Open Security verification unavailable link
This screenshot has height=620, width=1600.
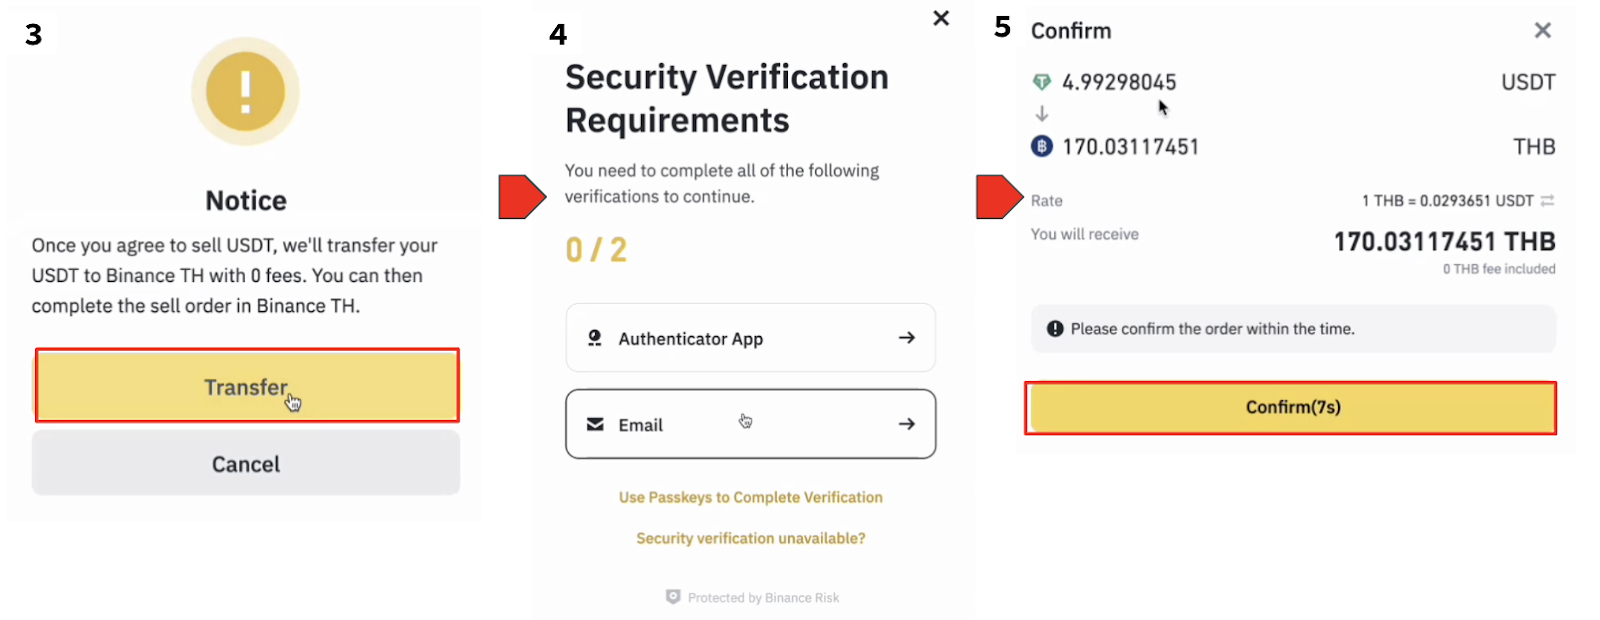750,538
